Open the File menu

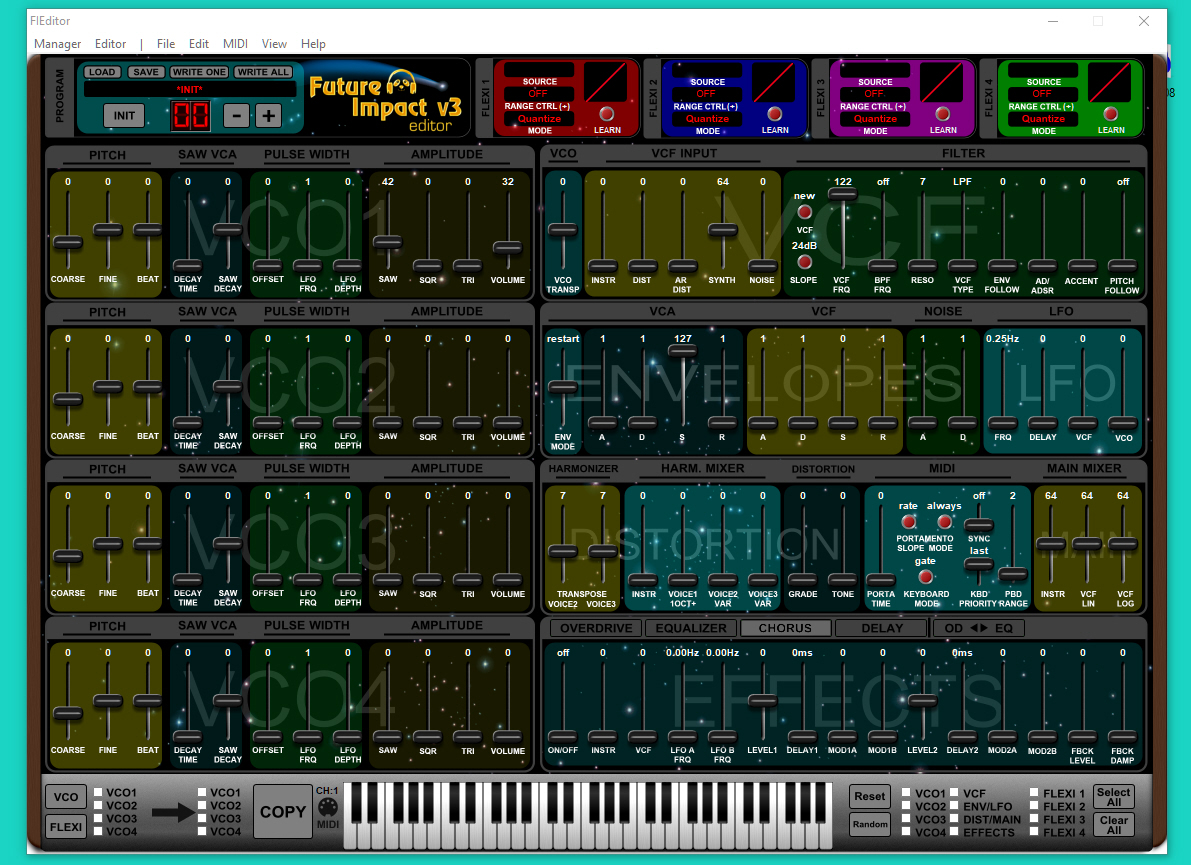(x=166, y=44)
